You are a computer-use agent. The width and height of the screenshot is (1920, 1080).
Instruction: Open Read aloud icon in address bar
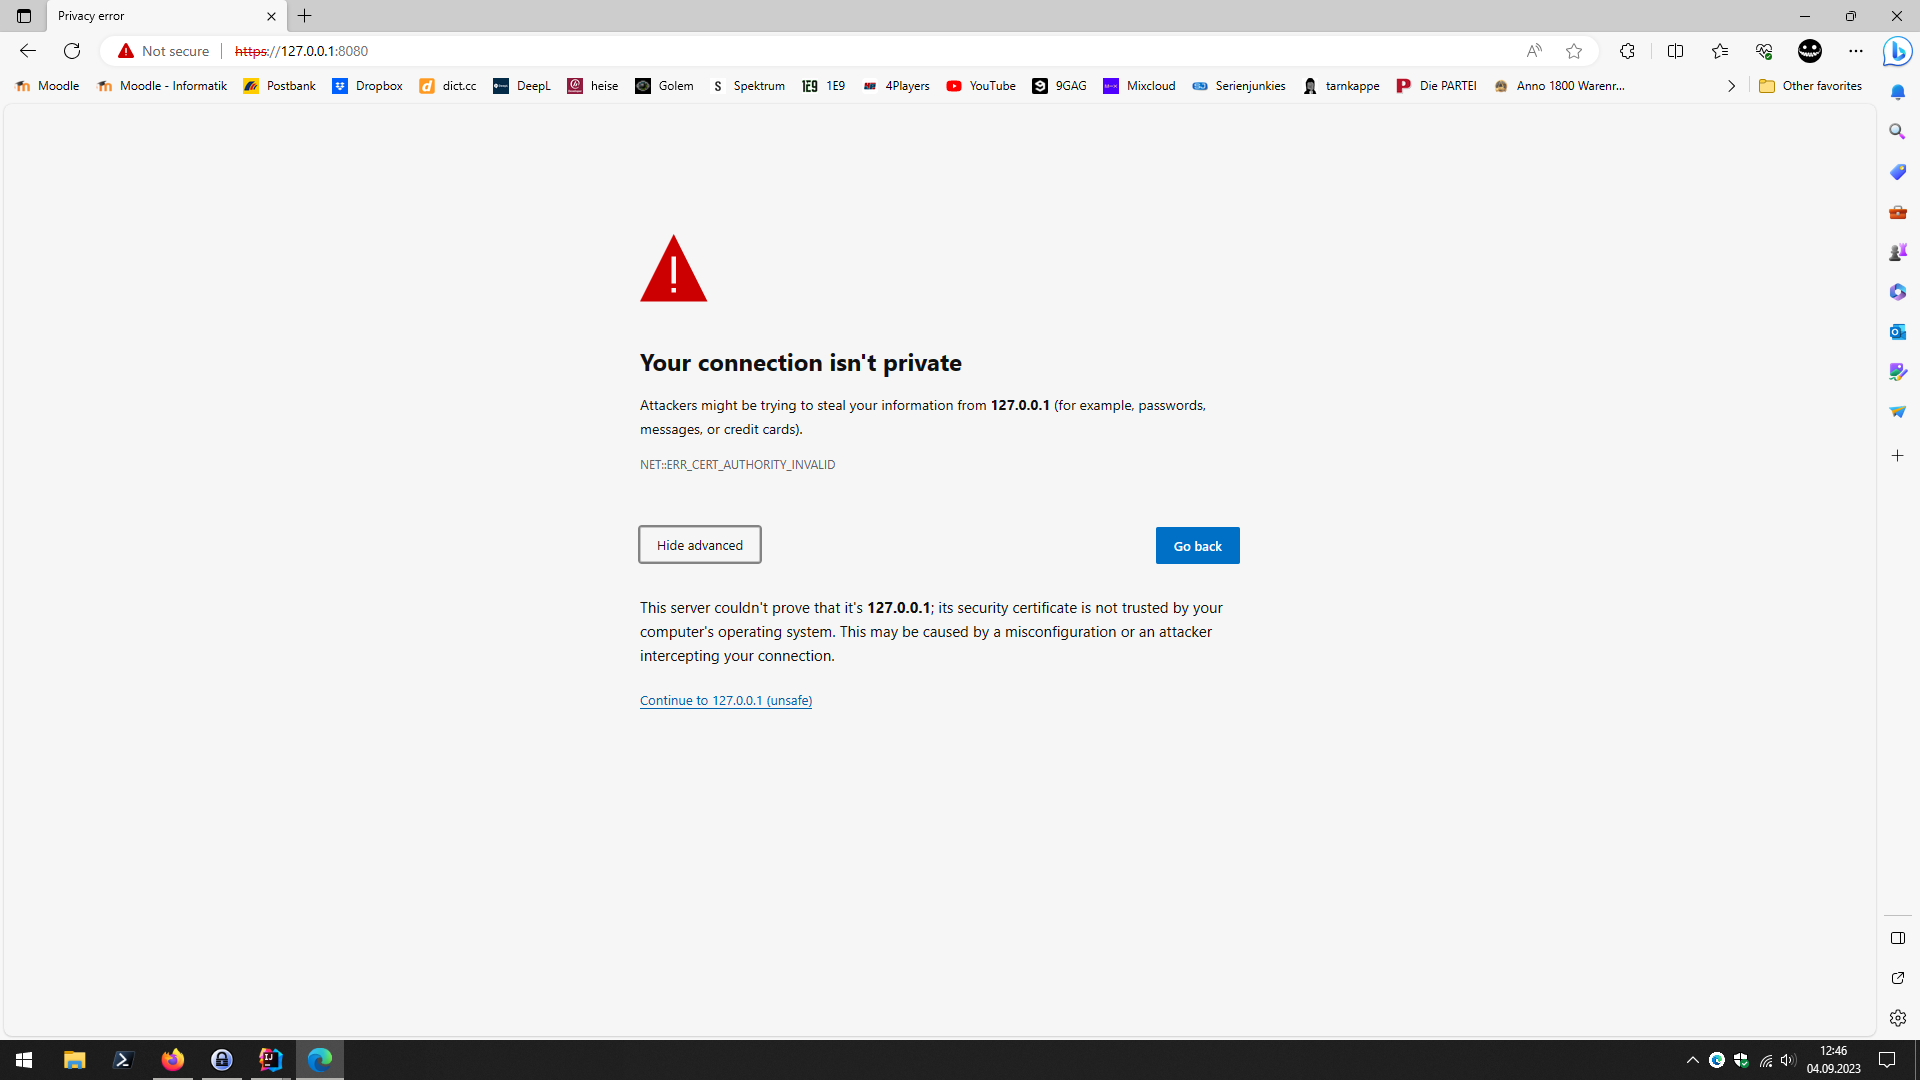click(x=1534, y=51)
